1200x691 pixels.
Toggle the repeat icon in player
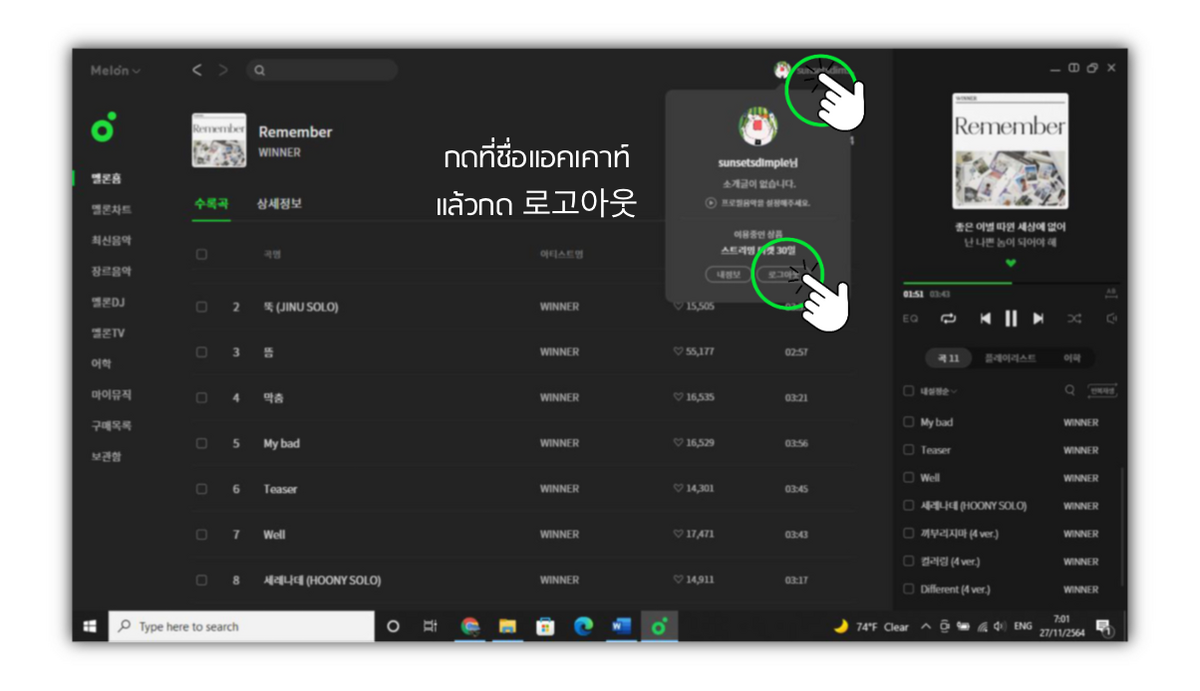(x=948, y=318)
